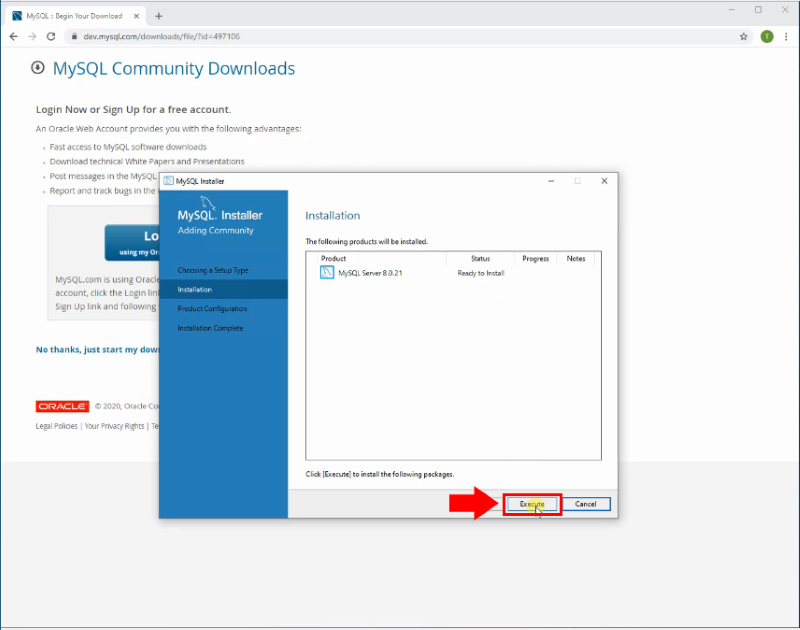The height and width of the screenshot is (630, 800).
Task: Click the address bar URL field
Action: tap(400, 36)
